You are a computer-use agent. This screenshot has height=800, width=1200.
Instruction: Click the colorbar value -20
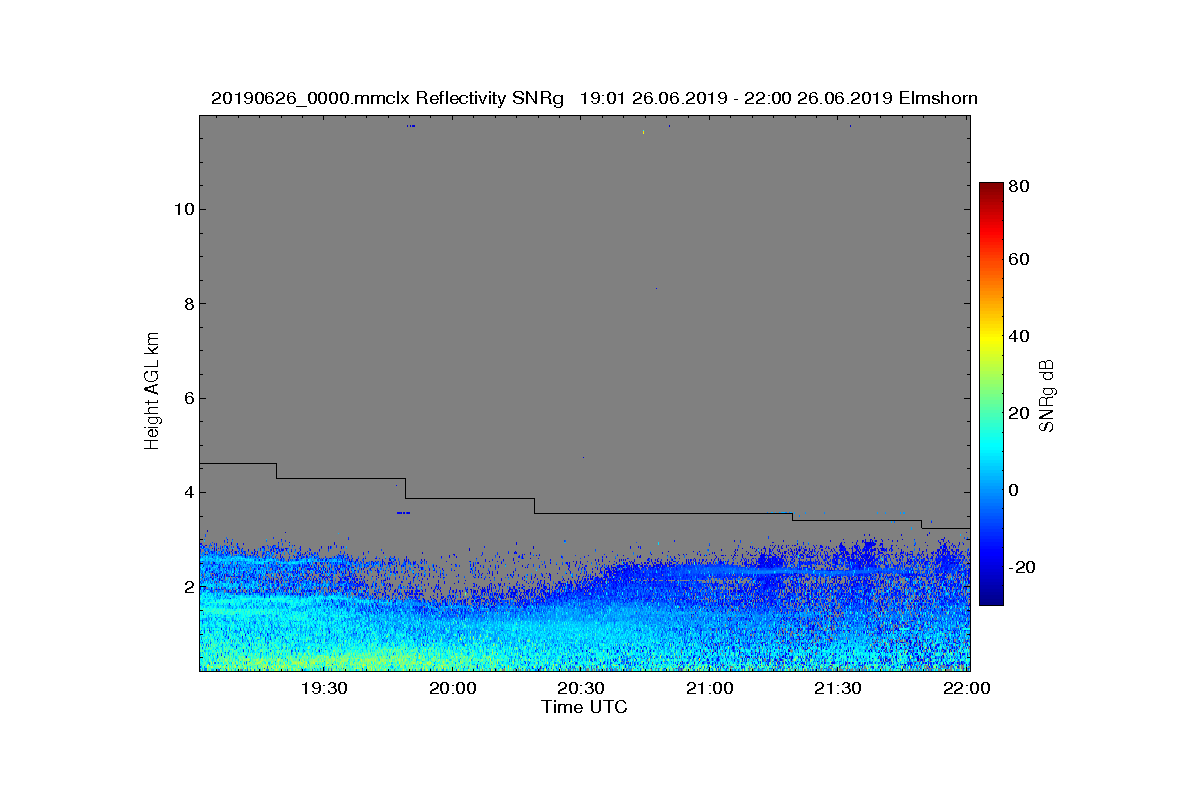coord(1022,567)
